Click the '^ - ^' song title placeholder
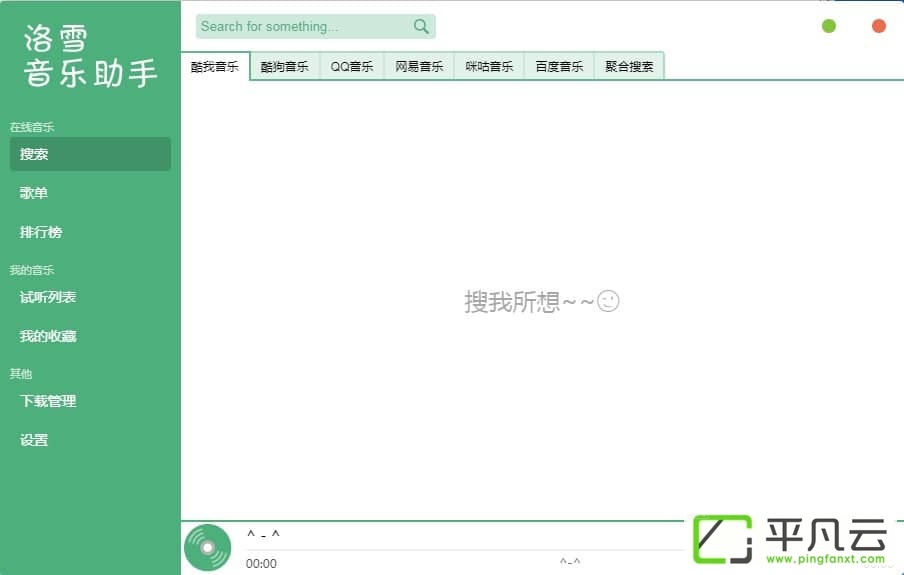 point(263,535)
